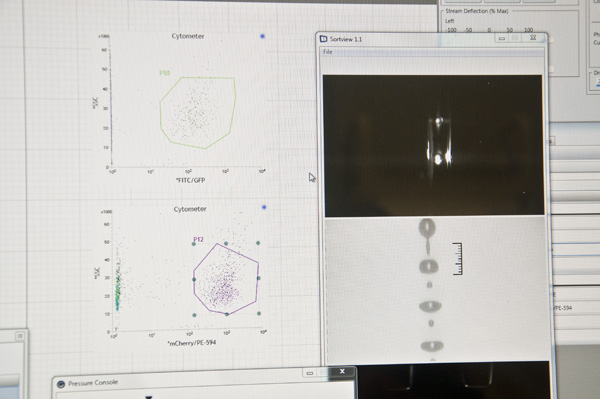The image size is (600, 399).
Task: Click the blue dot on the FITC/GFP plot
Action: [x=262, y=36]
